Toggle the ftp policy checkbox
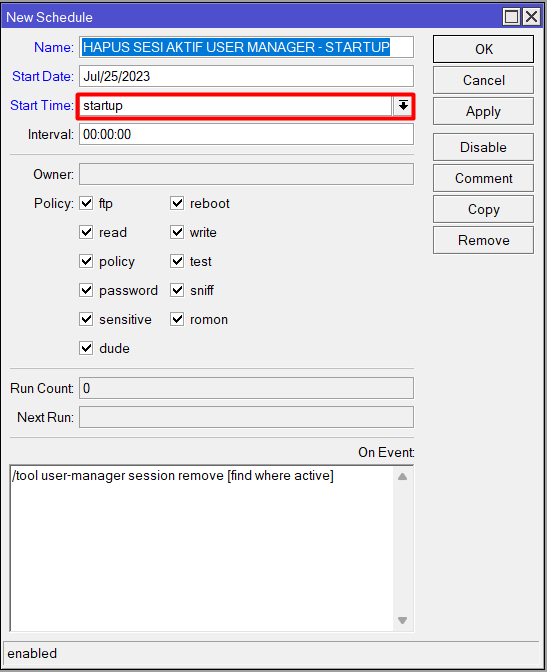The width and height of the screenshot is (547, 672). coord(86,203)
